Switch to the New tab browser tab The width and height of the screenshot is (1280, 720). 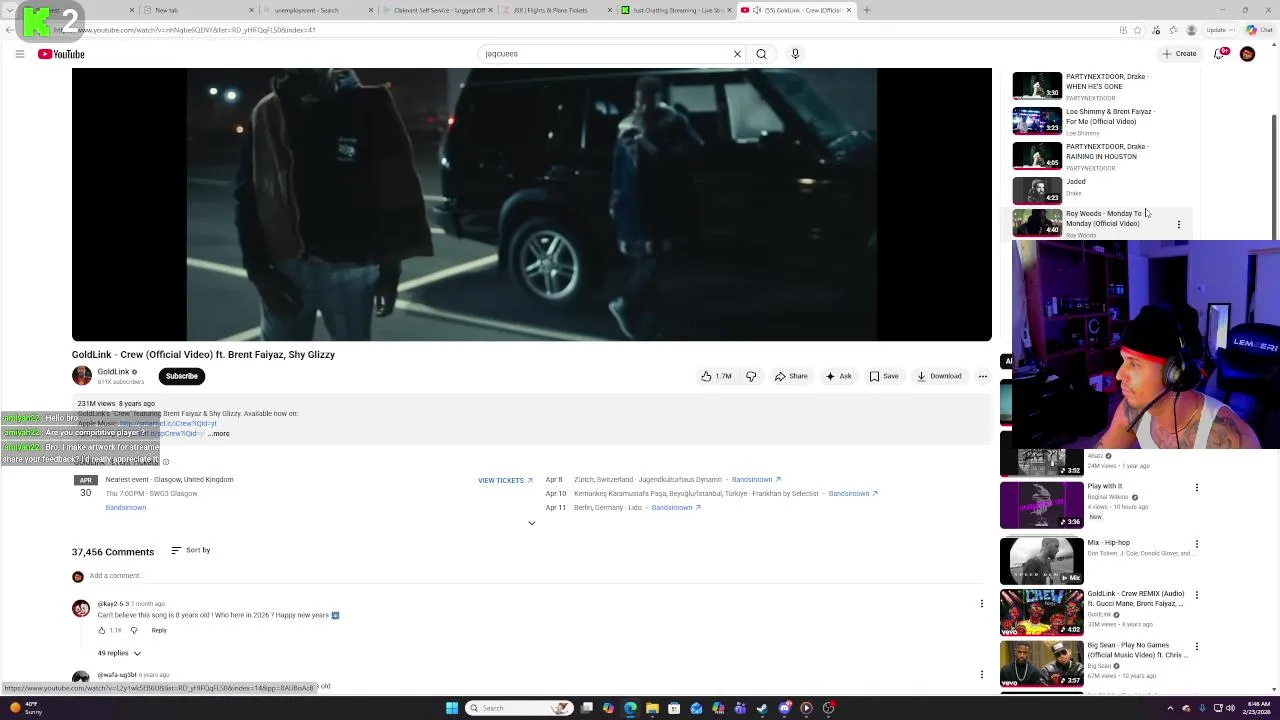point(198,10)
